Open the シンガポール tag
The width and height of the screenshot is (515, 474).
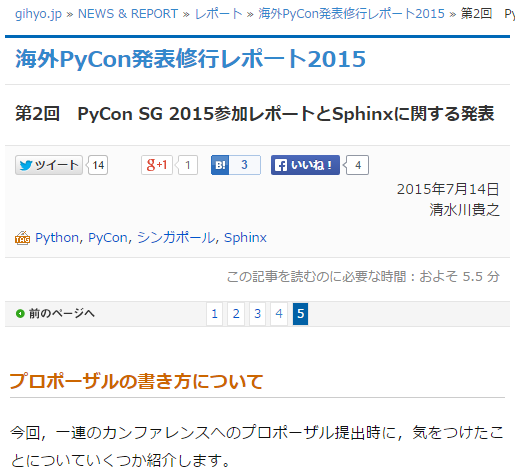point(176,238)
